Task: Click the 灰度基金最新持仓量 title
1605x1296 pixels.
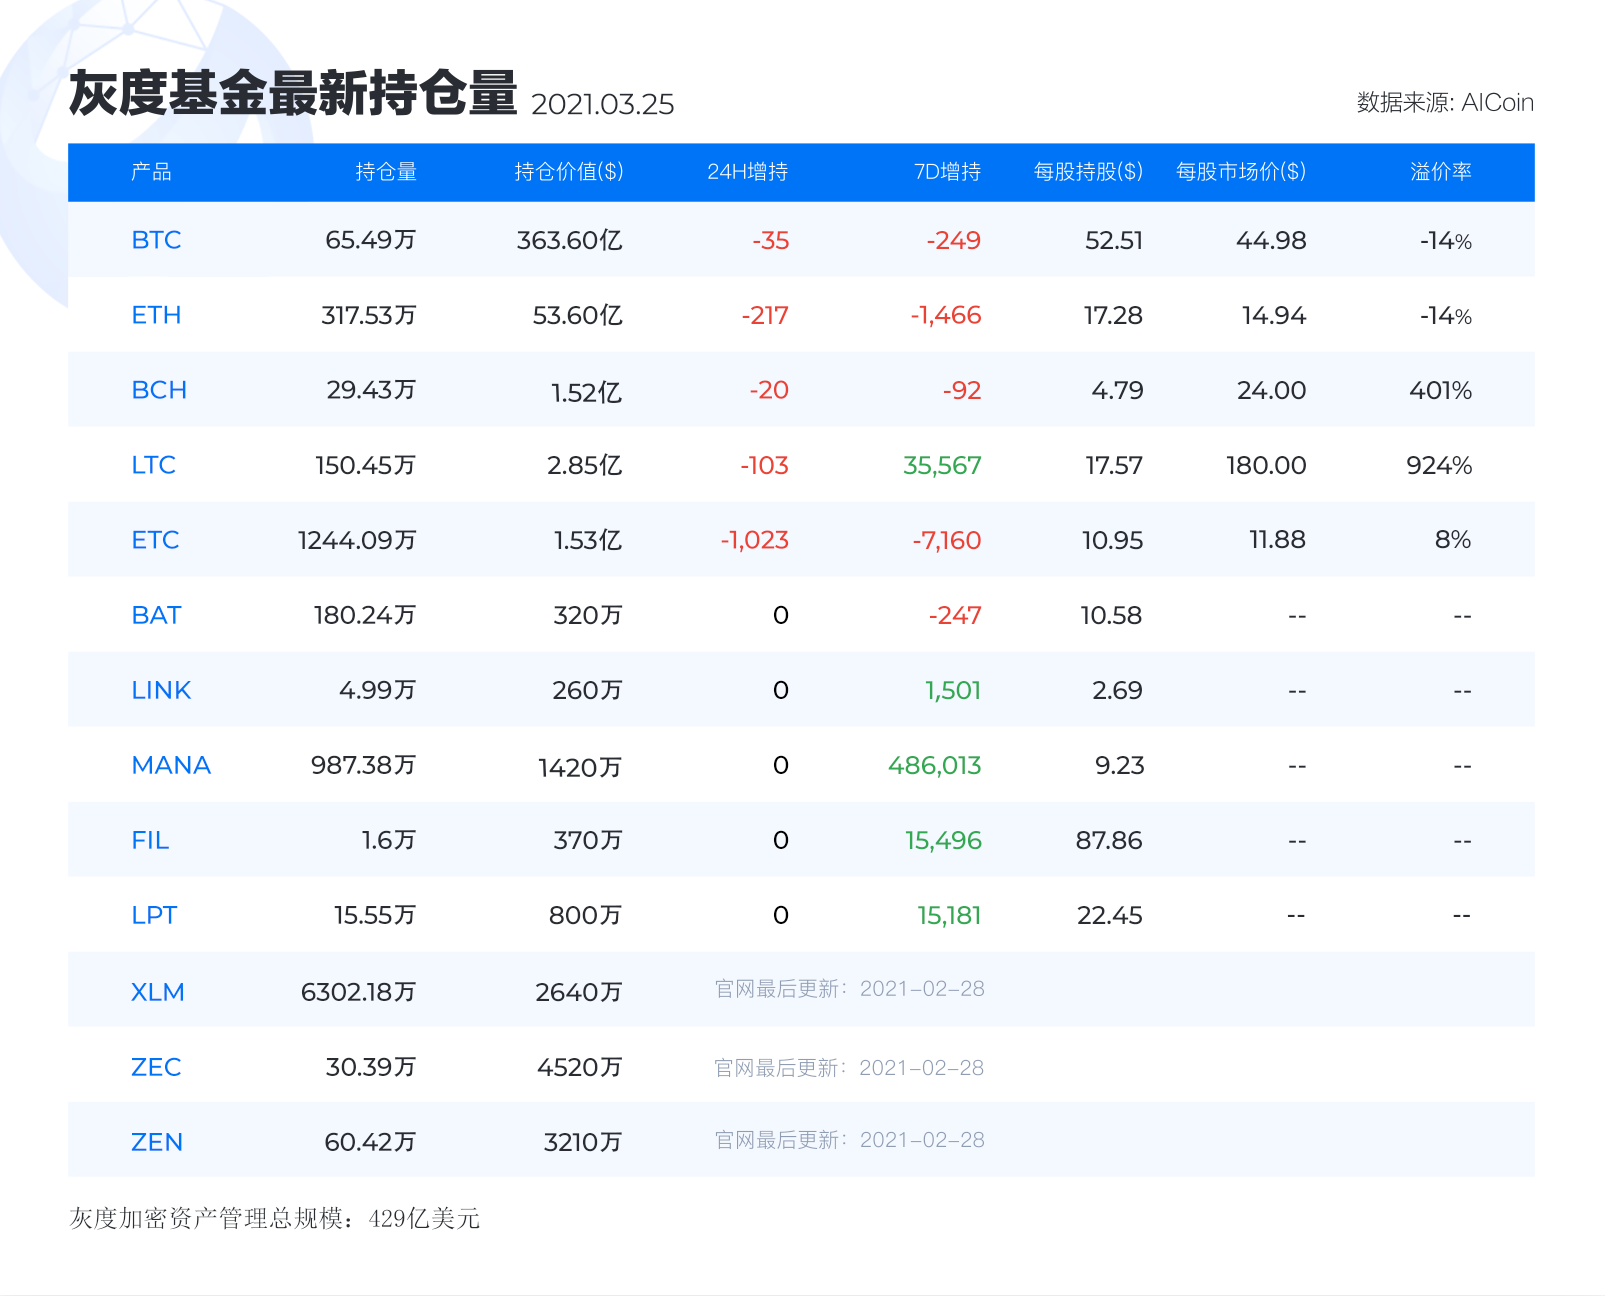Action: [293, 94]
